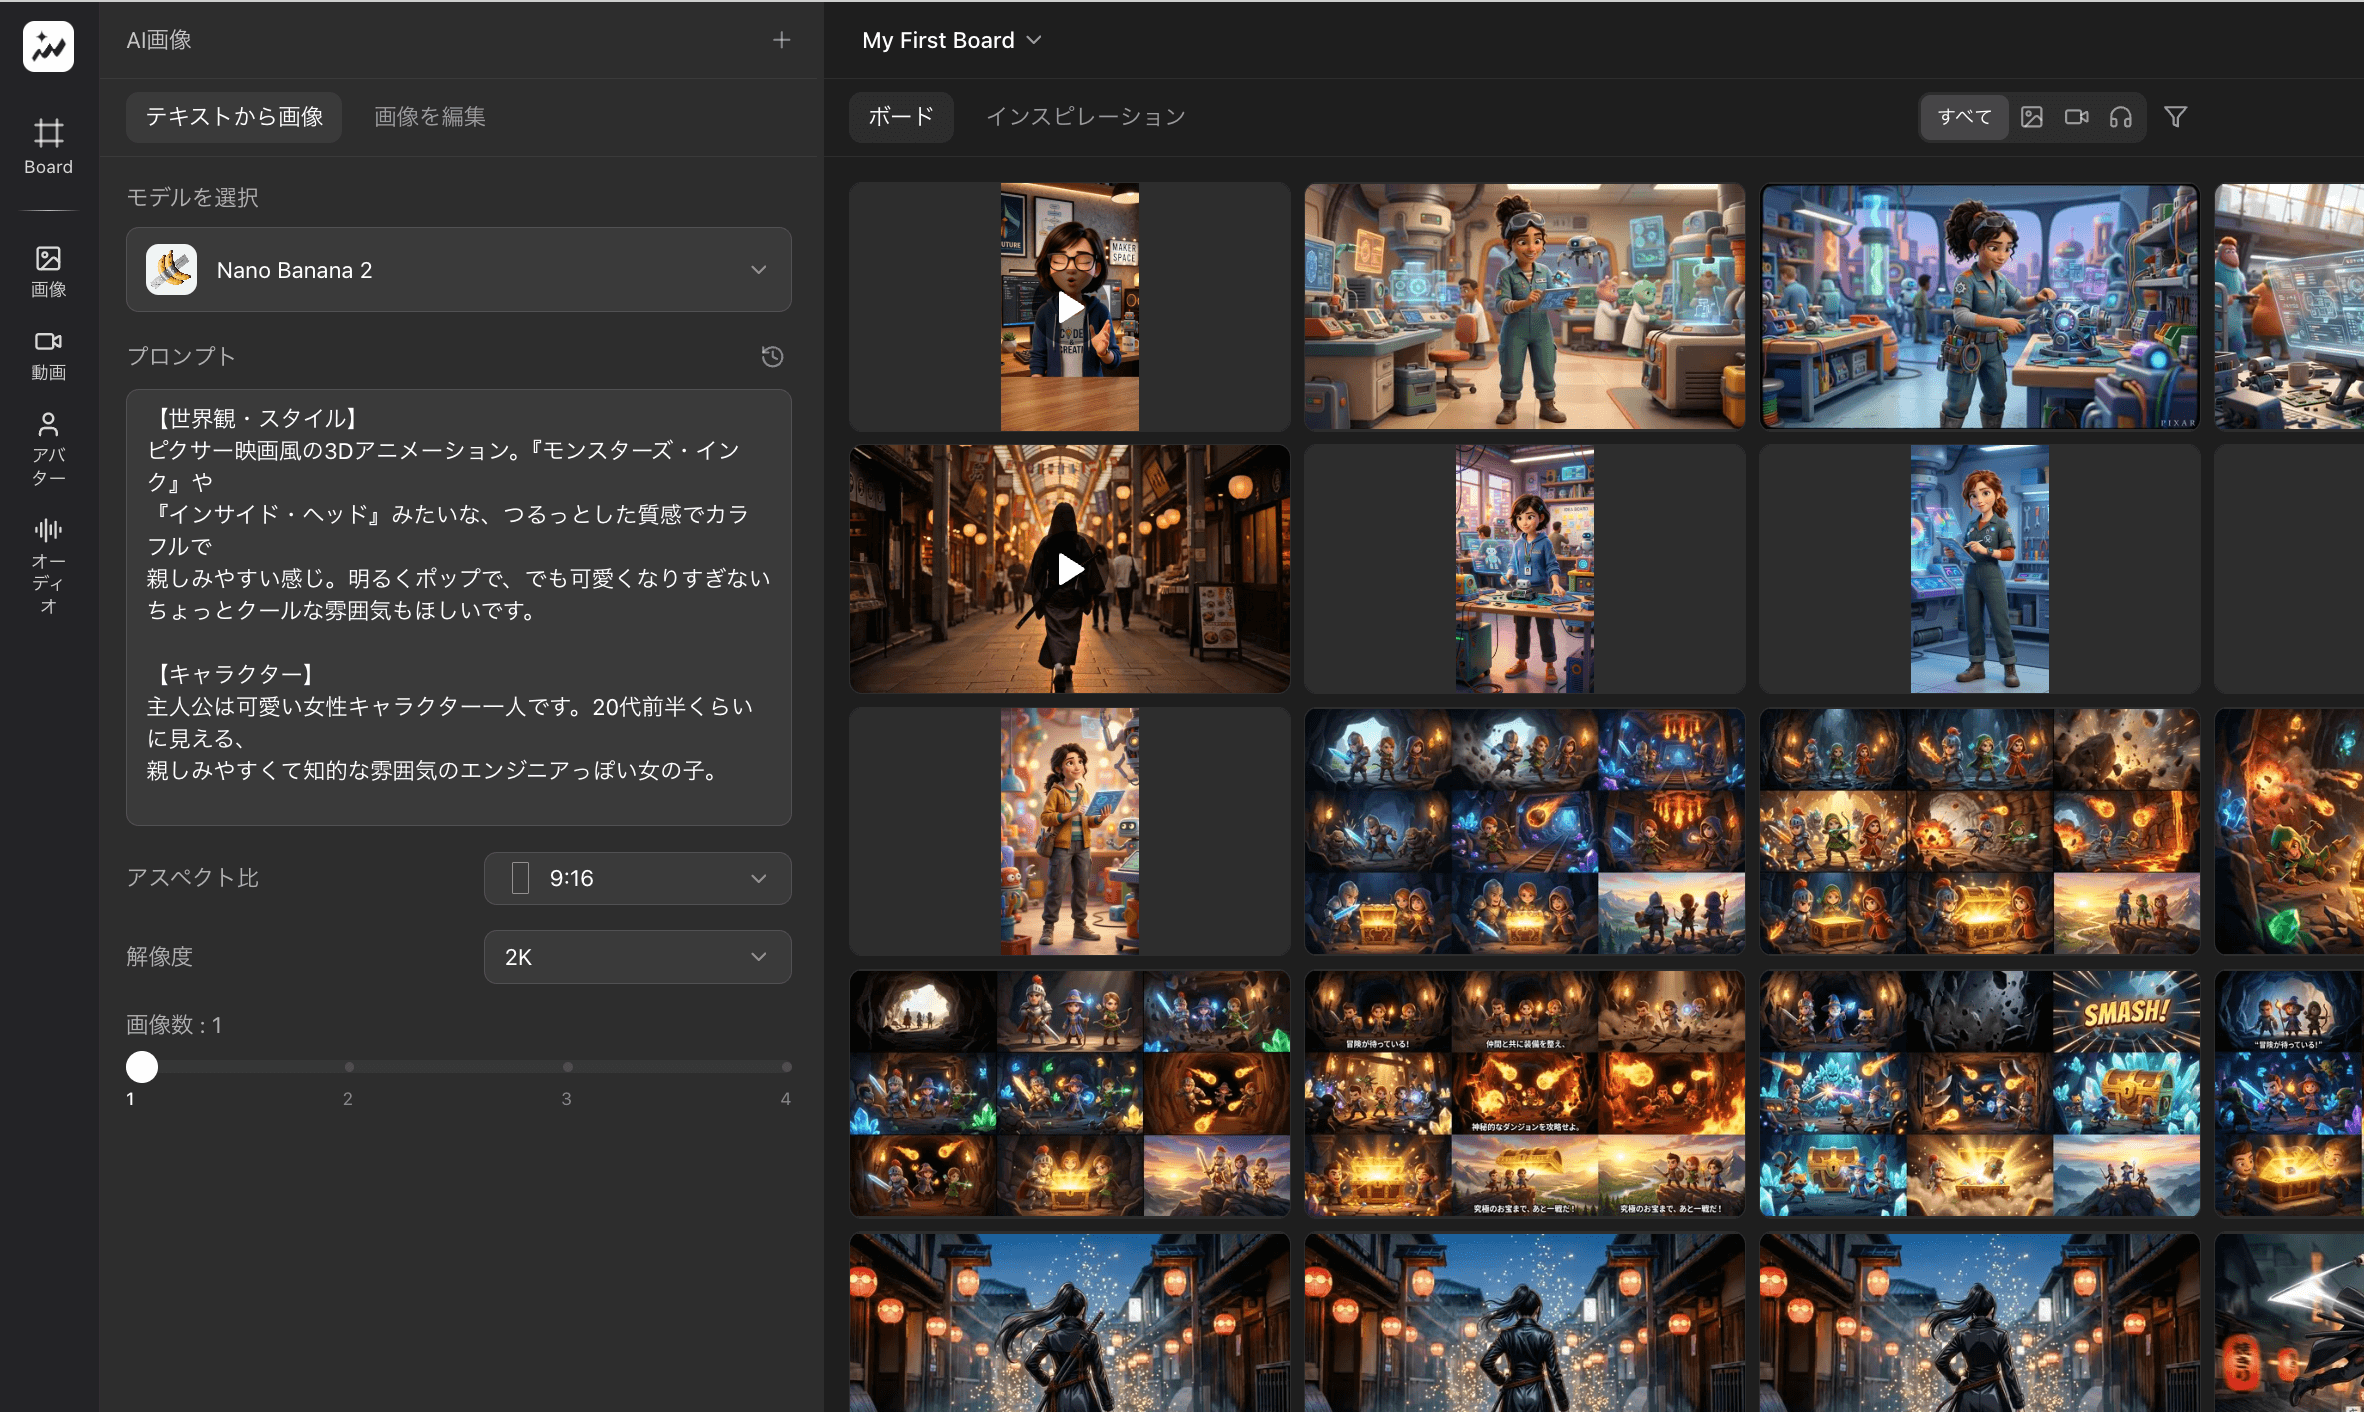Filter board to images only
Image resolution: width=2364 pixels, height=1412 pixels.
tap(2031, 117)
